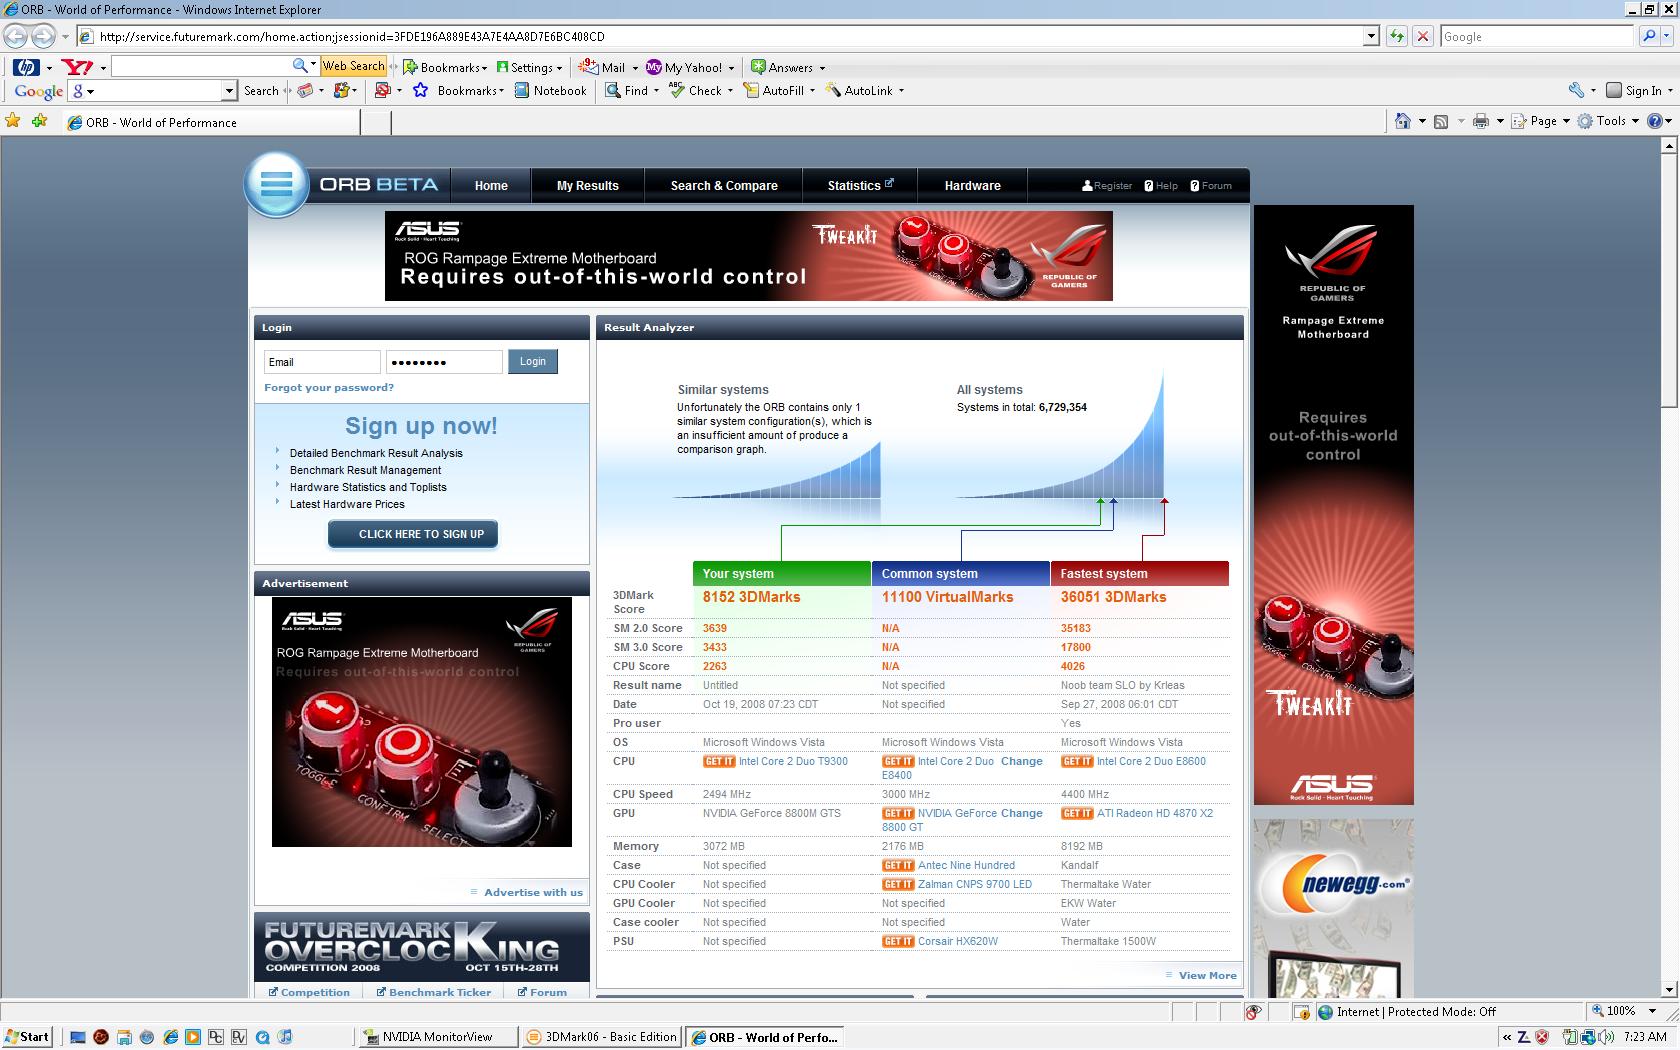Viewport: 1680px width, 1050px height.
Task: Click the Yahoo! logo on the toolbar
Action: 77,67
